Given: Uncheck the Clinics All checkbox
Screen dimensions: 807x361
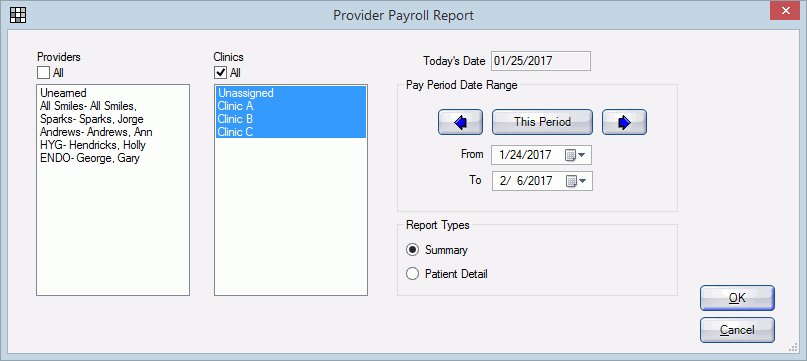Looking at the screenshot, I should coord(221,73).
